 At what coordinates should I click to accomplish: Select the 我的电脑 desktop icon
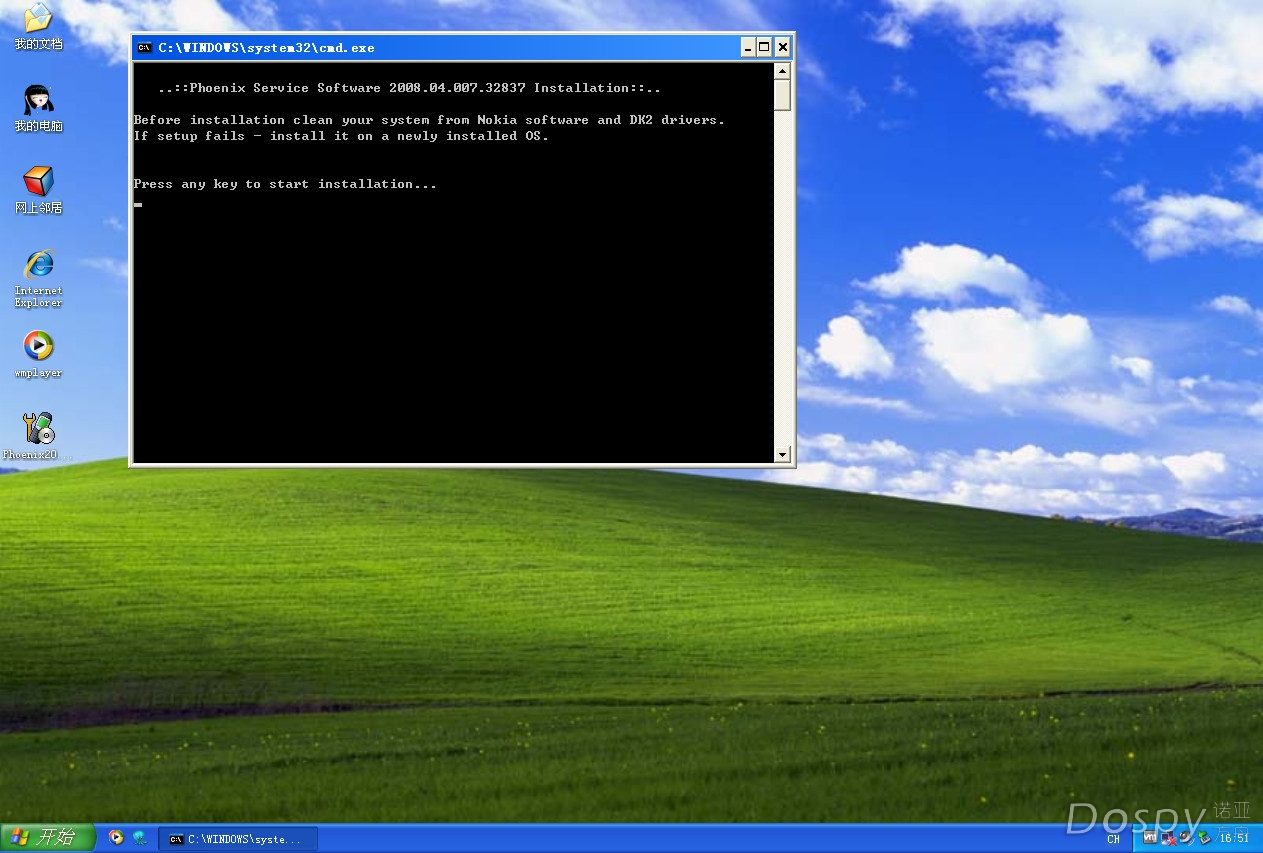pyautogui.click(x=38, y=109)
